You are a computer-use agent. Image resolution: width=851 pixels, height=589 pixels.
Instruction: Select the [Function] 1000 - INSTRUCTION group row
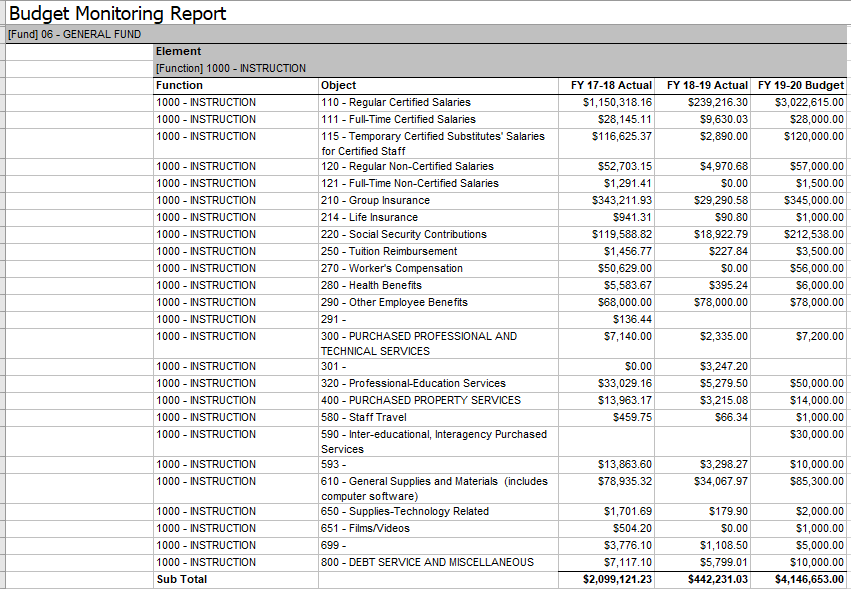click(500, 68)
